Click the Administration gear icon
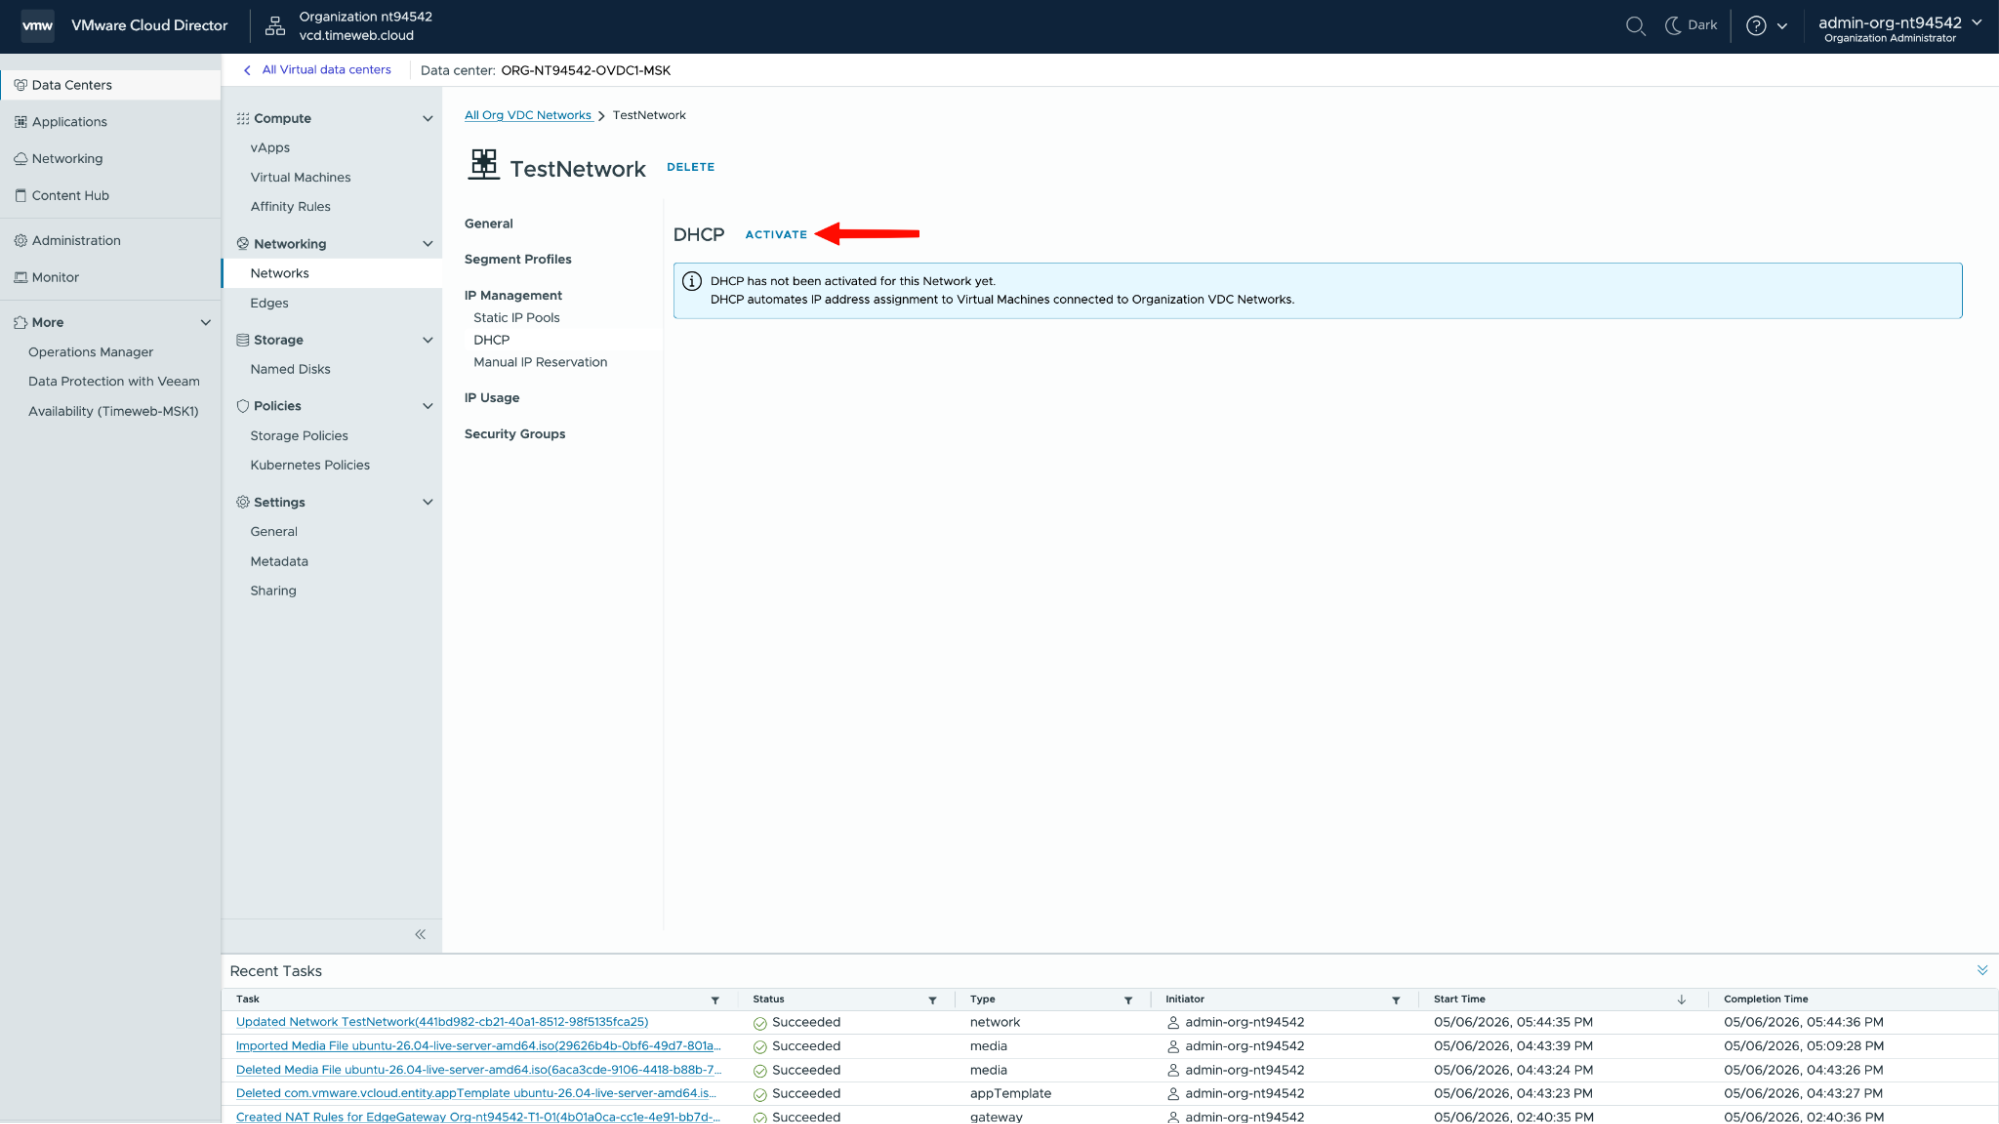Image resolution: width=1999 pixels, height=1124 pixels. 20,241
